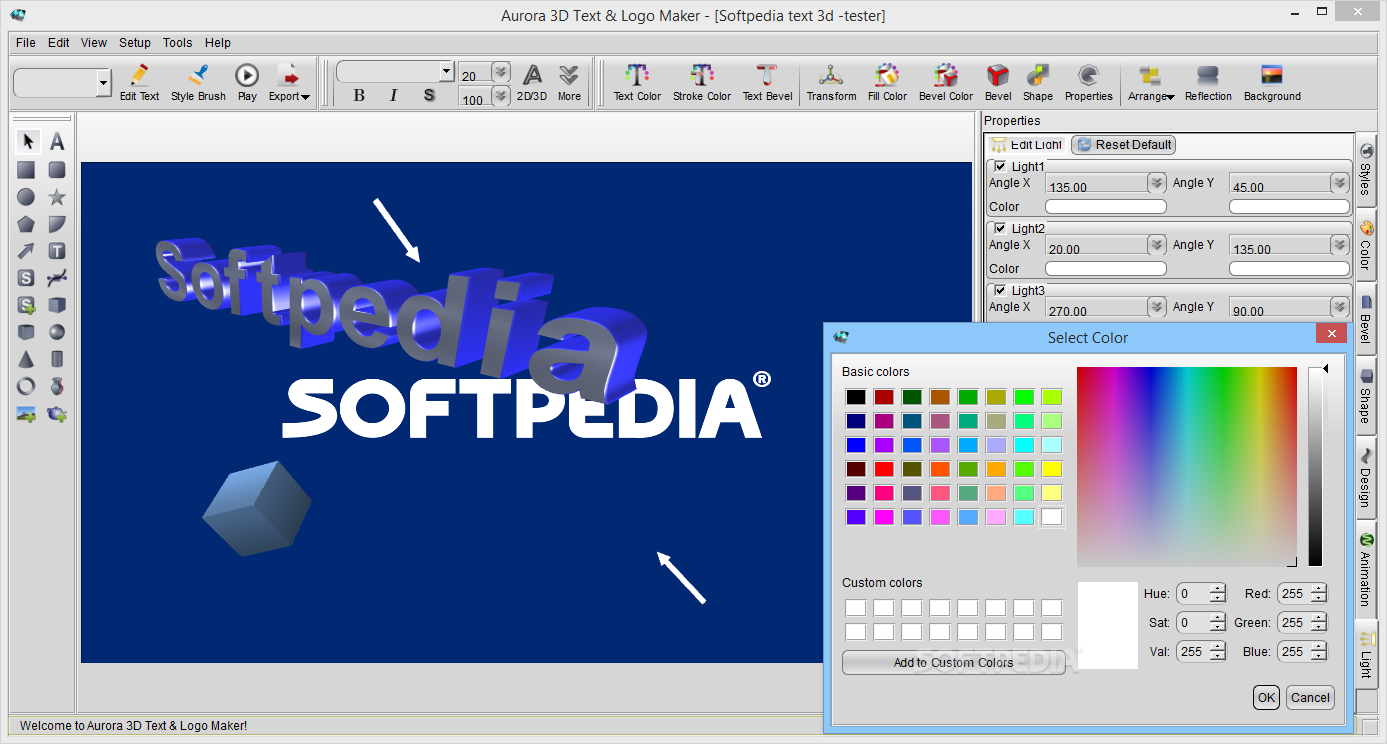The width and height of the screenshot is (1387, 744).
Task: Choose the letter A text tool
Action: 57,142
